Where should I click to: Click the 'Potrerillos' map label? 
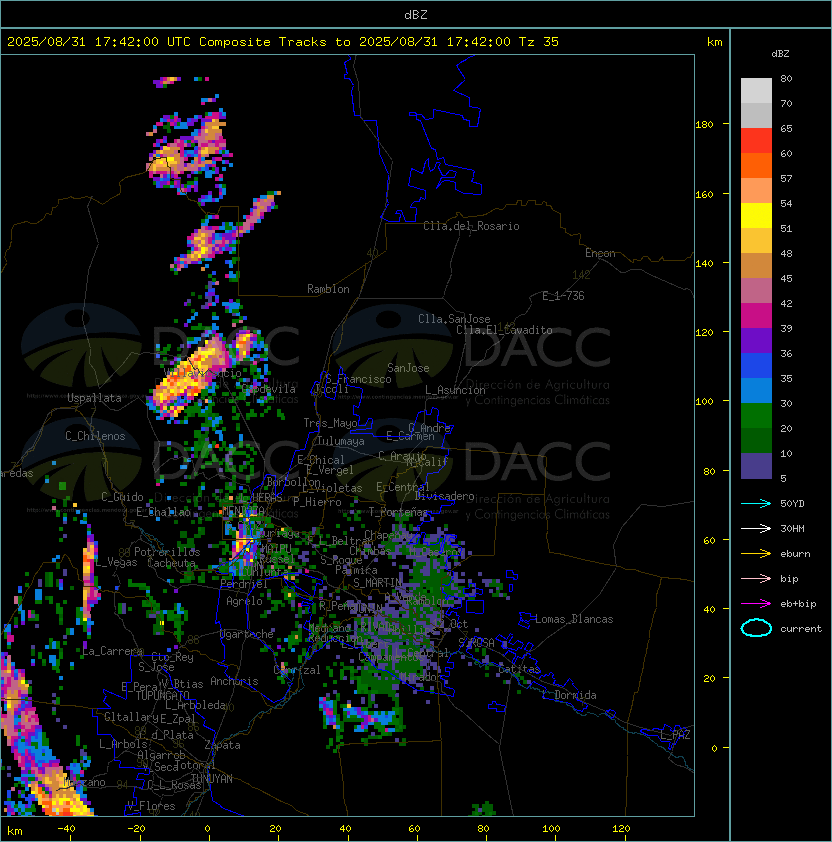(x=167, y=552)
